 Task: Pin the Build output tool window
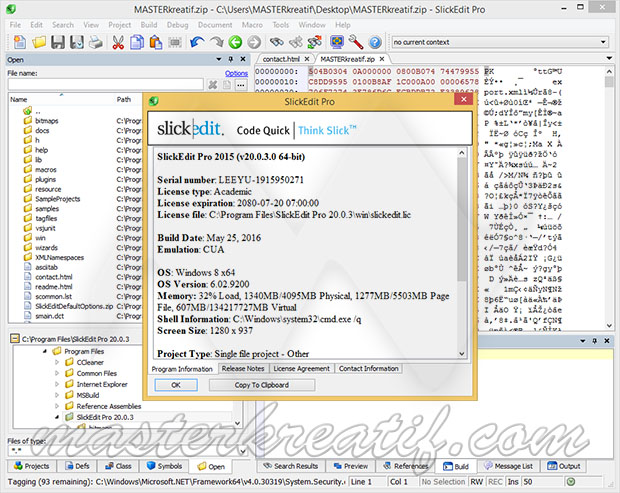[595, 341]
